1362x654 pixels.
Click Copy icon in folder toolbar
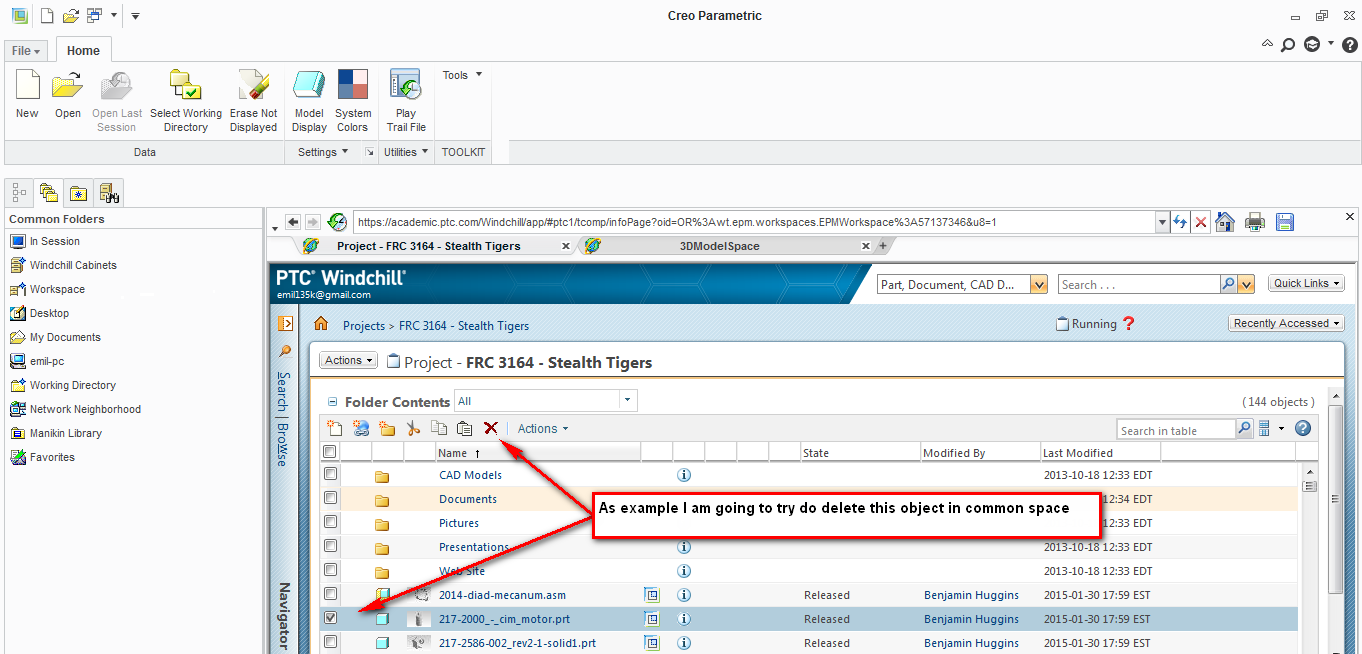tap(439, 428)
